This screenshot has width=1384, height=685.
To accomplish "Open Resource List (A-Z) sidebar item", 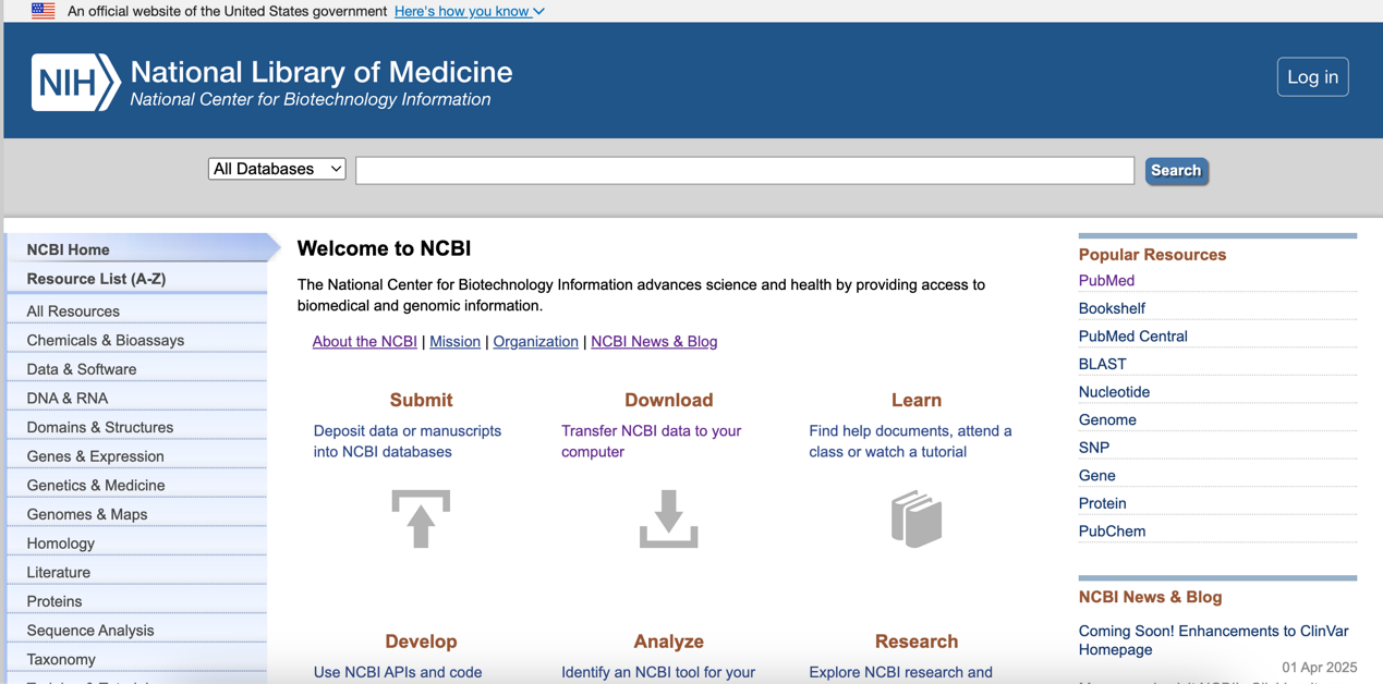I will coord(96,279).
